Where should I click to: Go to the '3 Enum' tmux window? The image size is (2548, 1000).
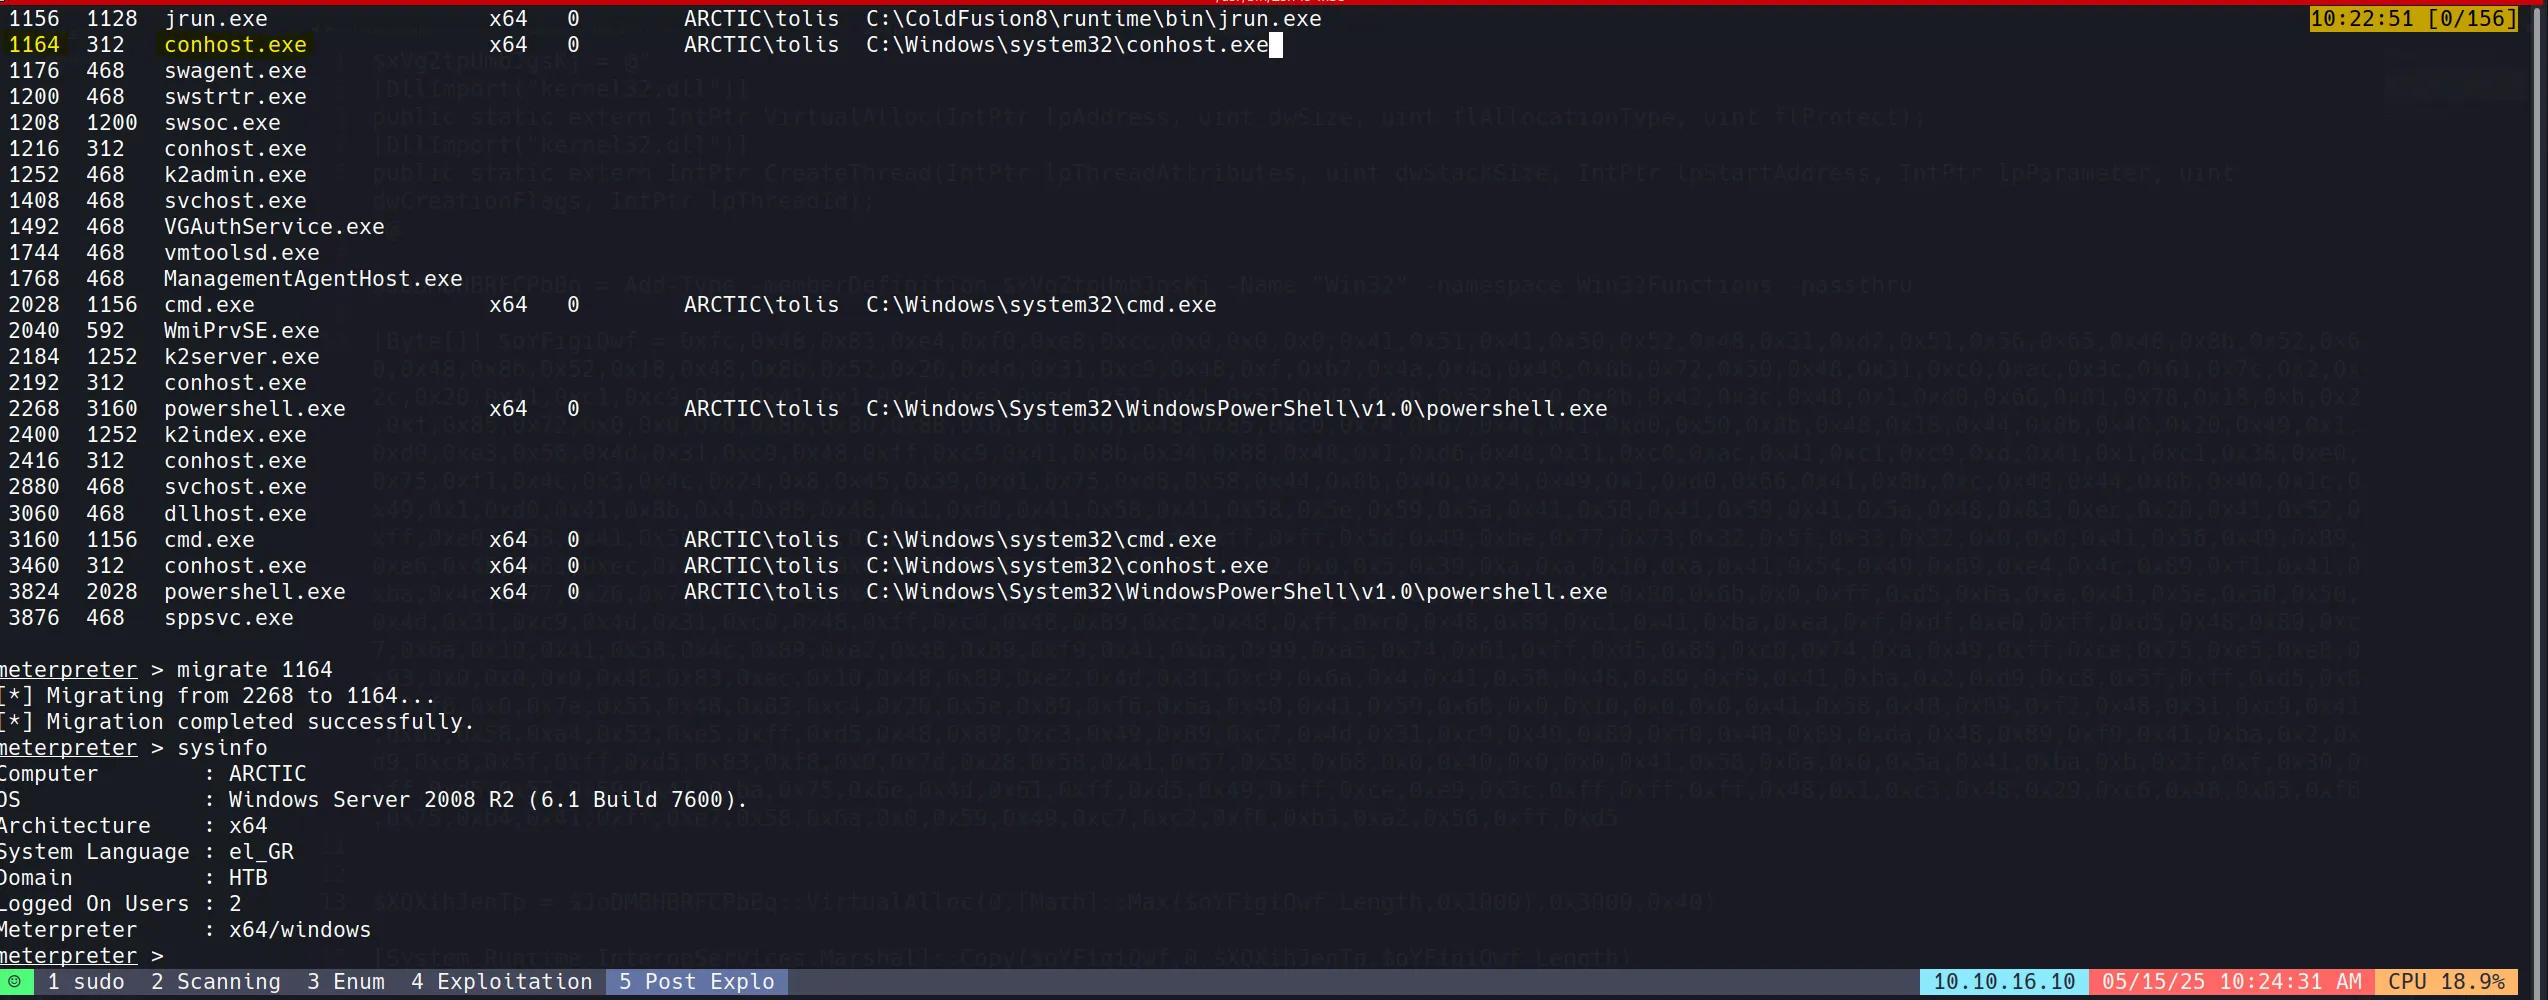pos(345,982)
